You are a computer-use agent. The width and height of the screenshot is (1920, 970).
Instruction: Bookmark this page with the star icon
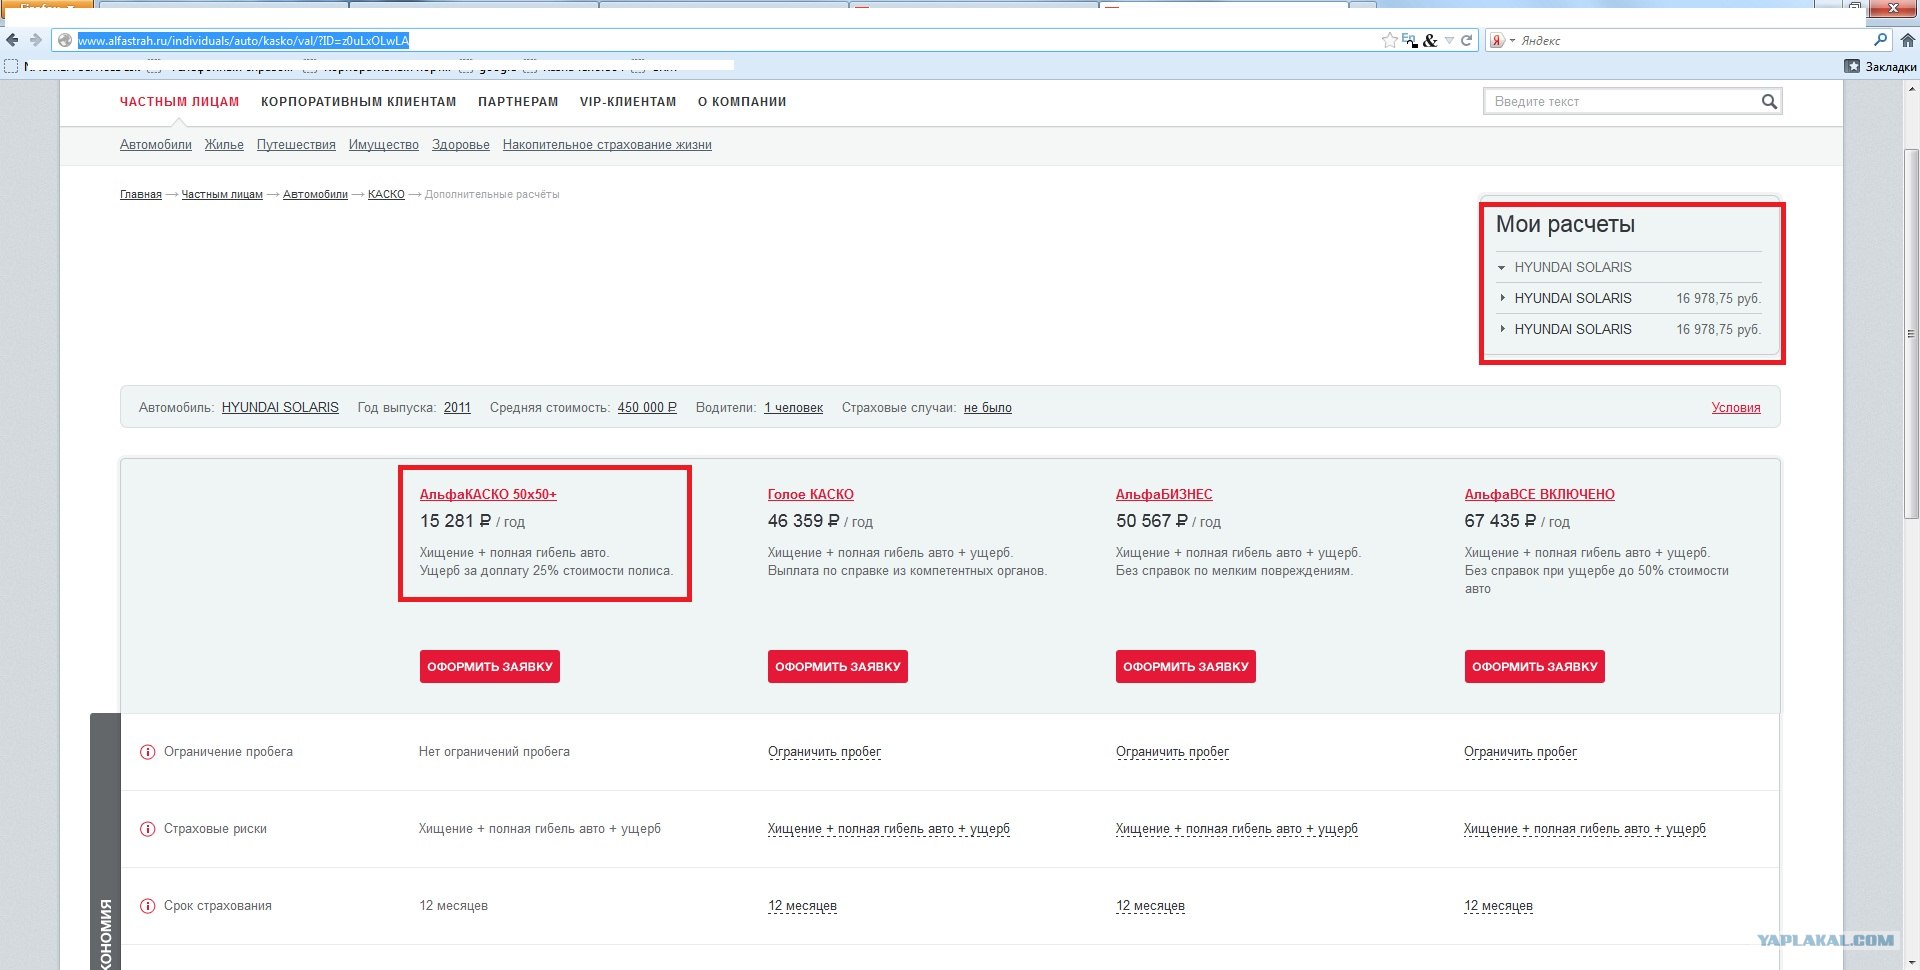coord(1389,40)
